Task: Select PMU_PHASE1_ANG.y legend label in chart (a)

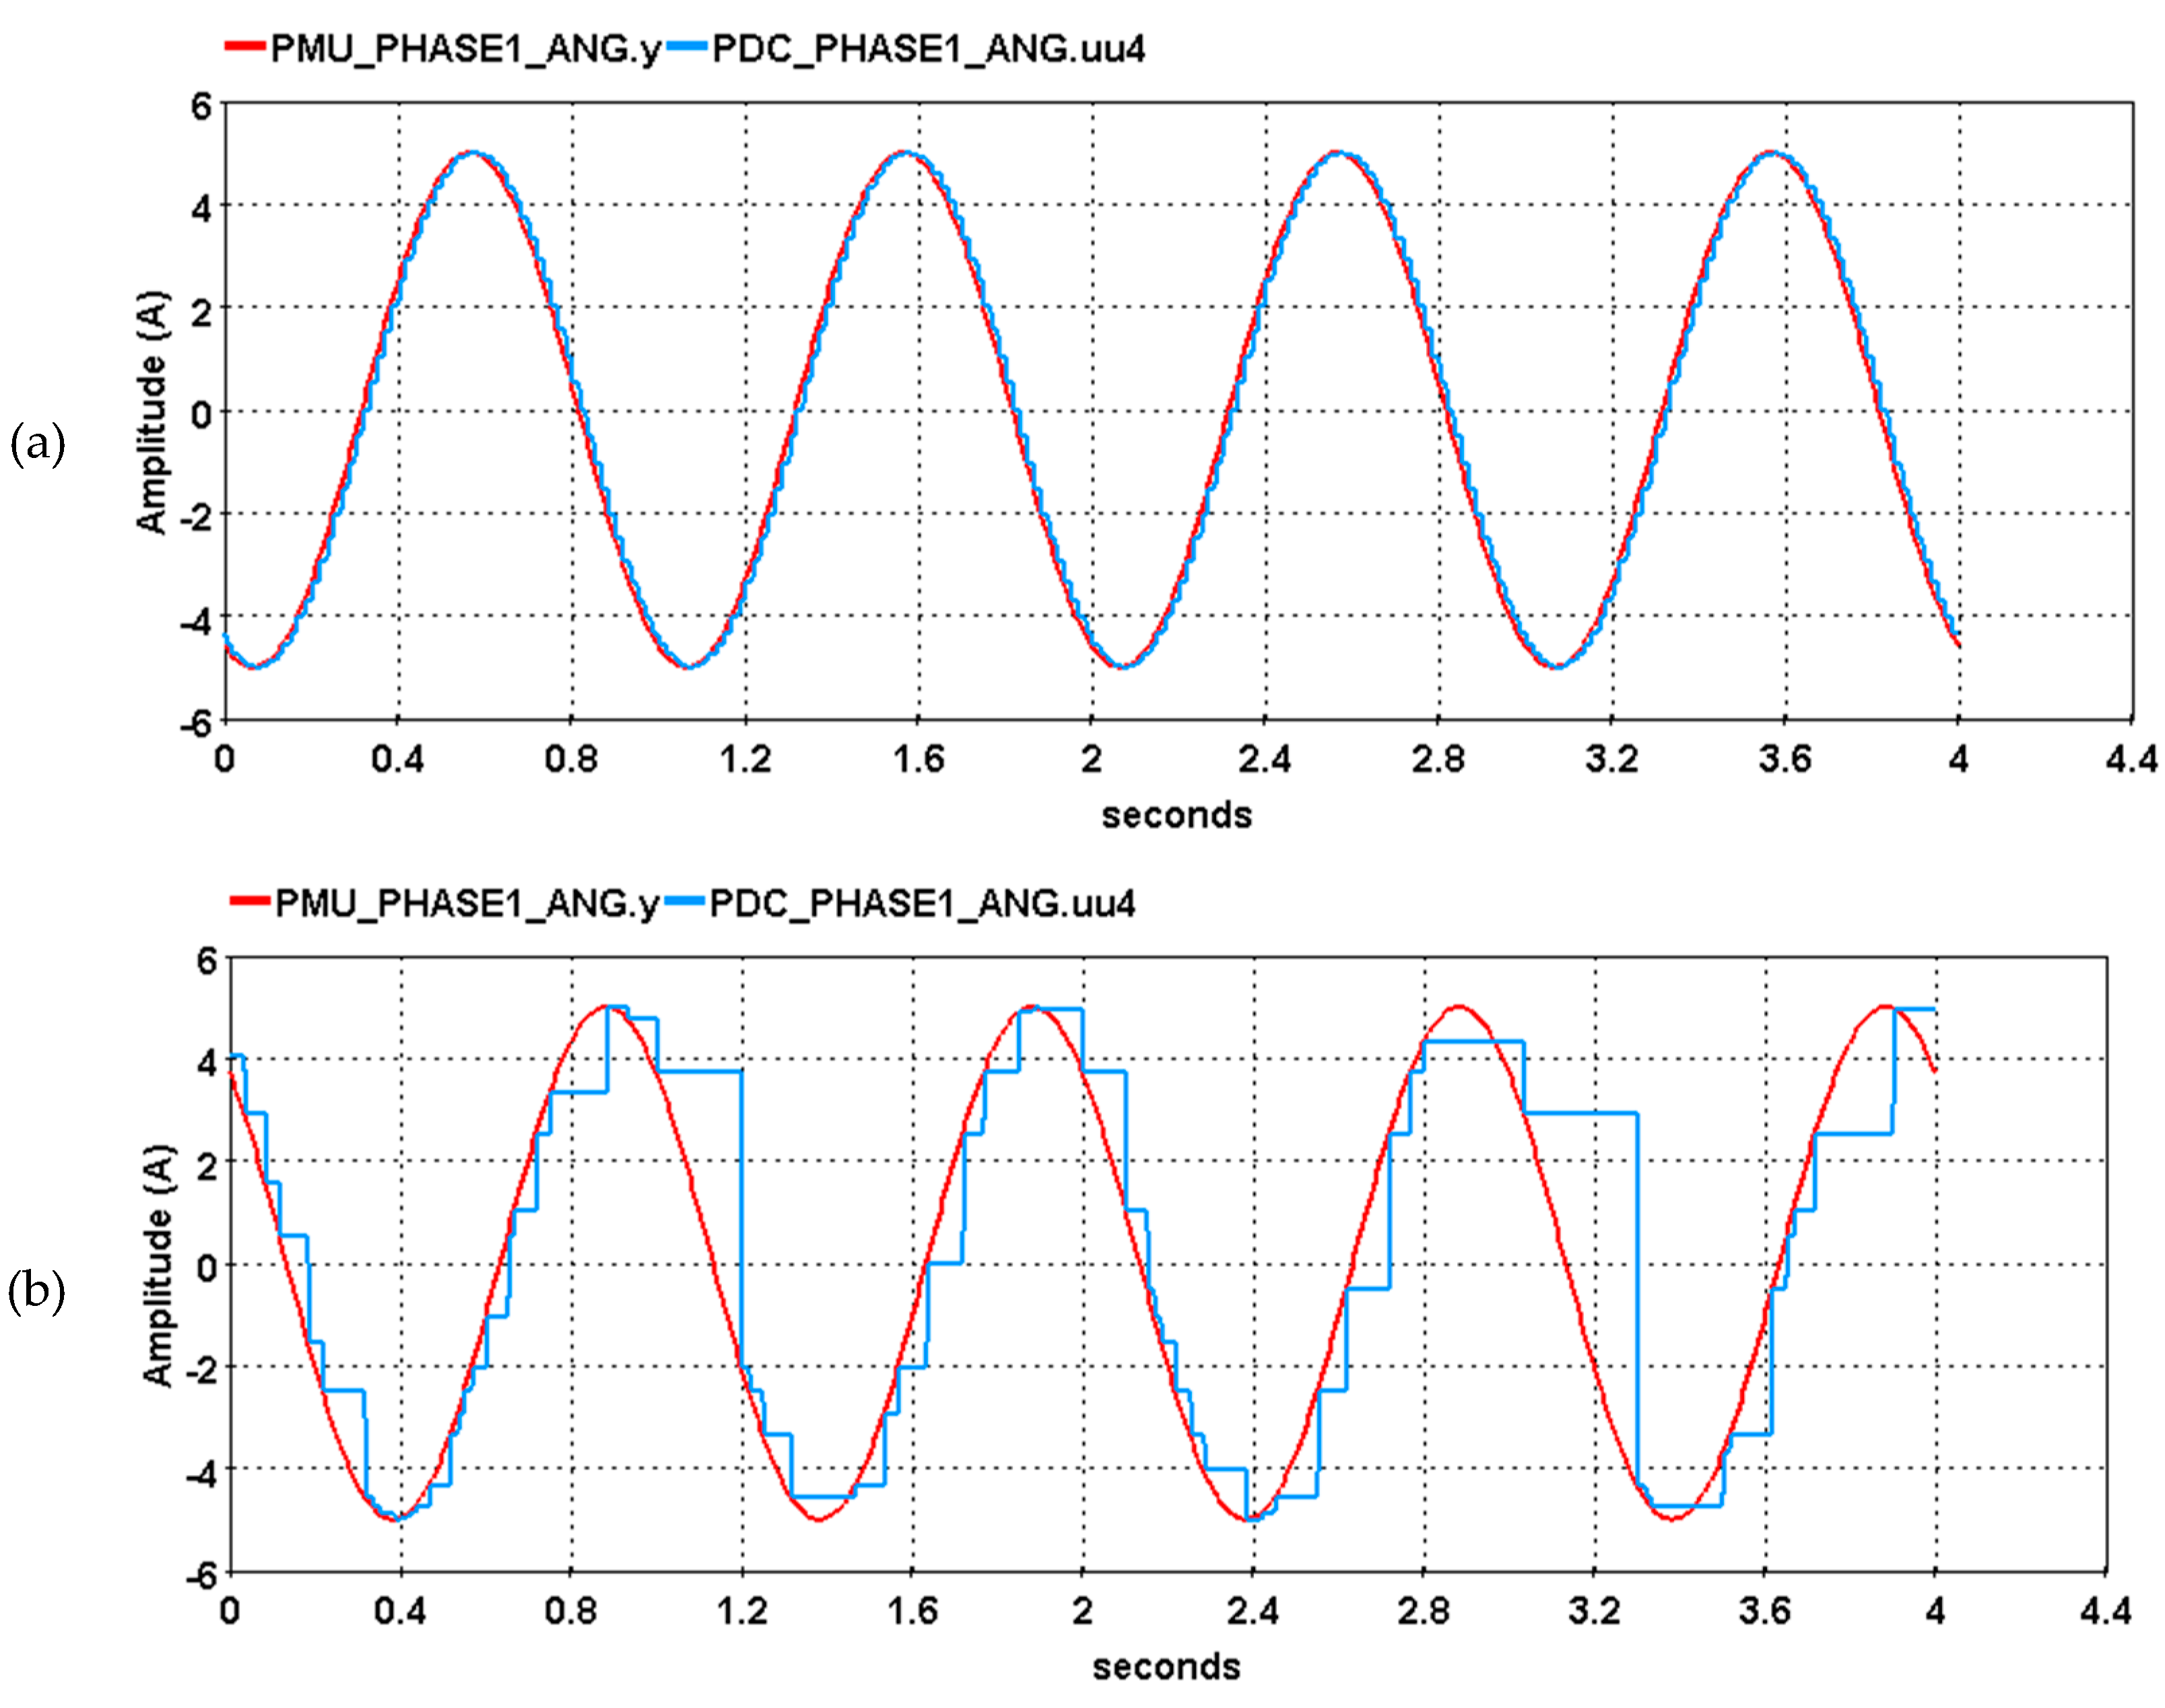Action: click(465, 48)
